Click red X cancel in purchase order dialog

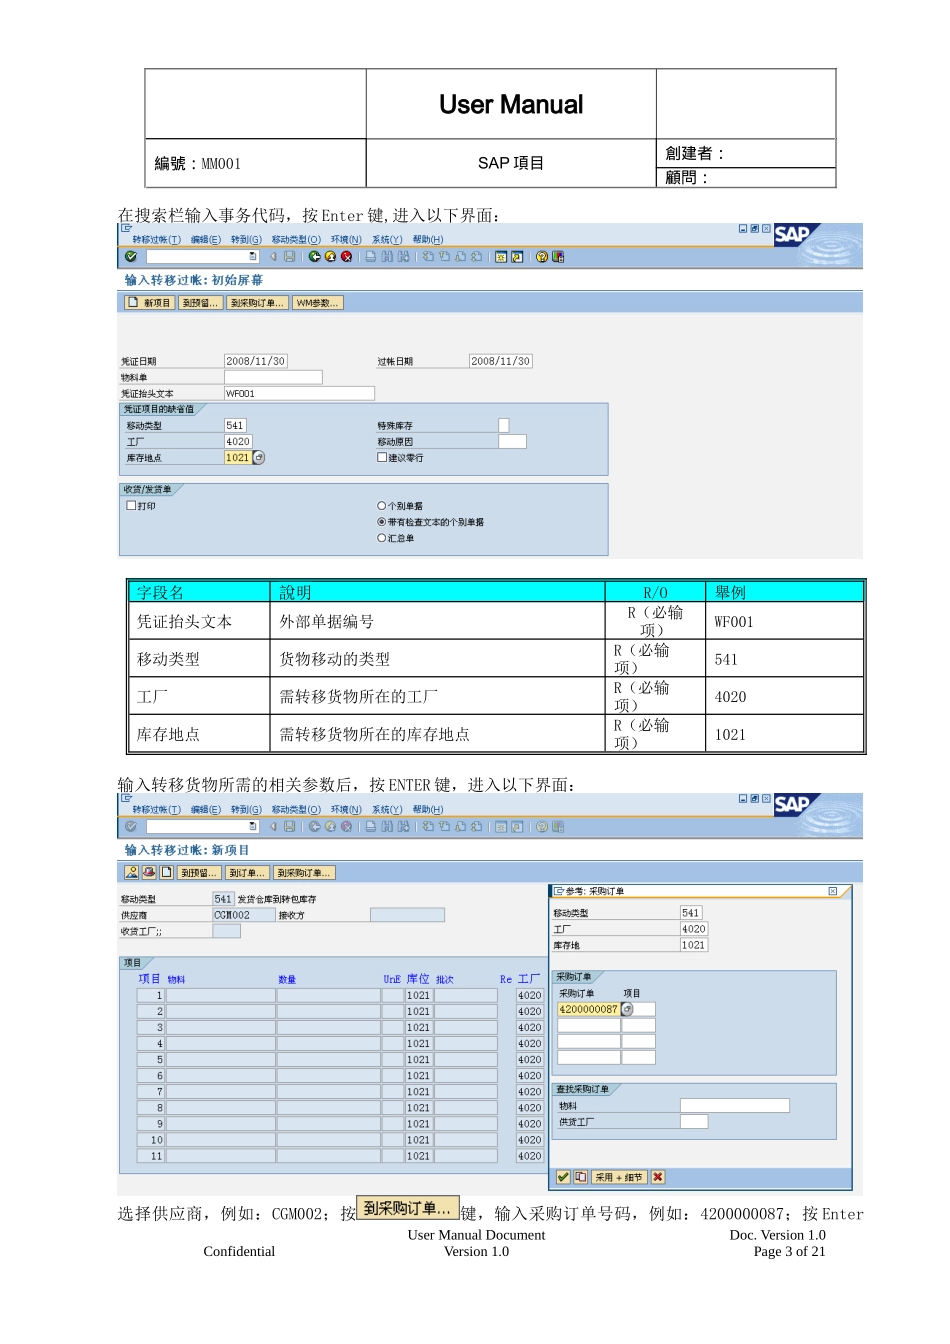pyautogui.click(x=658, y=1177)
